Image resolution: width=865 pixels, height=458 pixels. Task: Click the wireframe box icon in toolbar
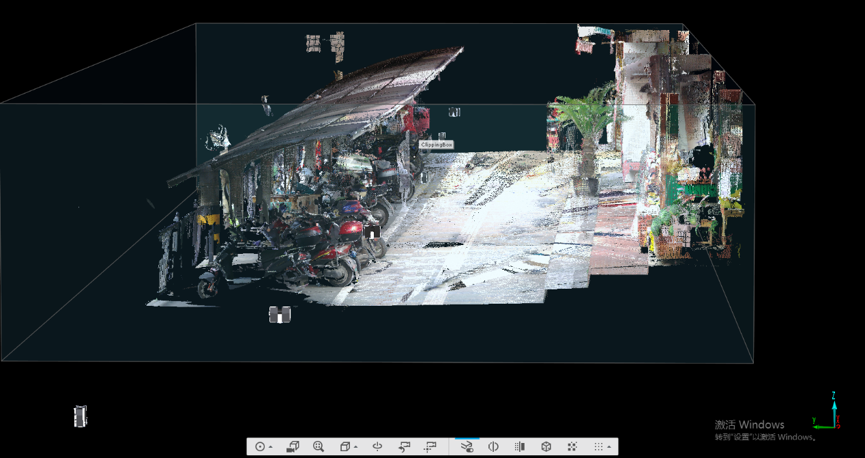click(x=546, y=447)
